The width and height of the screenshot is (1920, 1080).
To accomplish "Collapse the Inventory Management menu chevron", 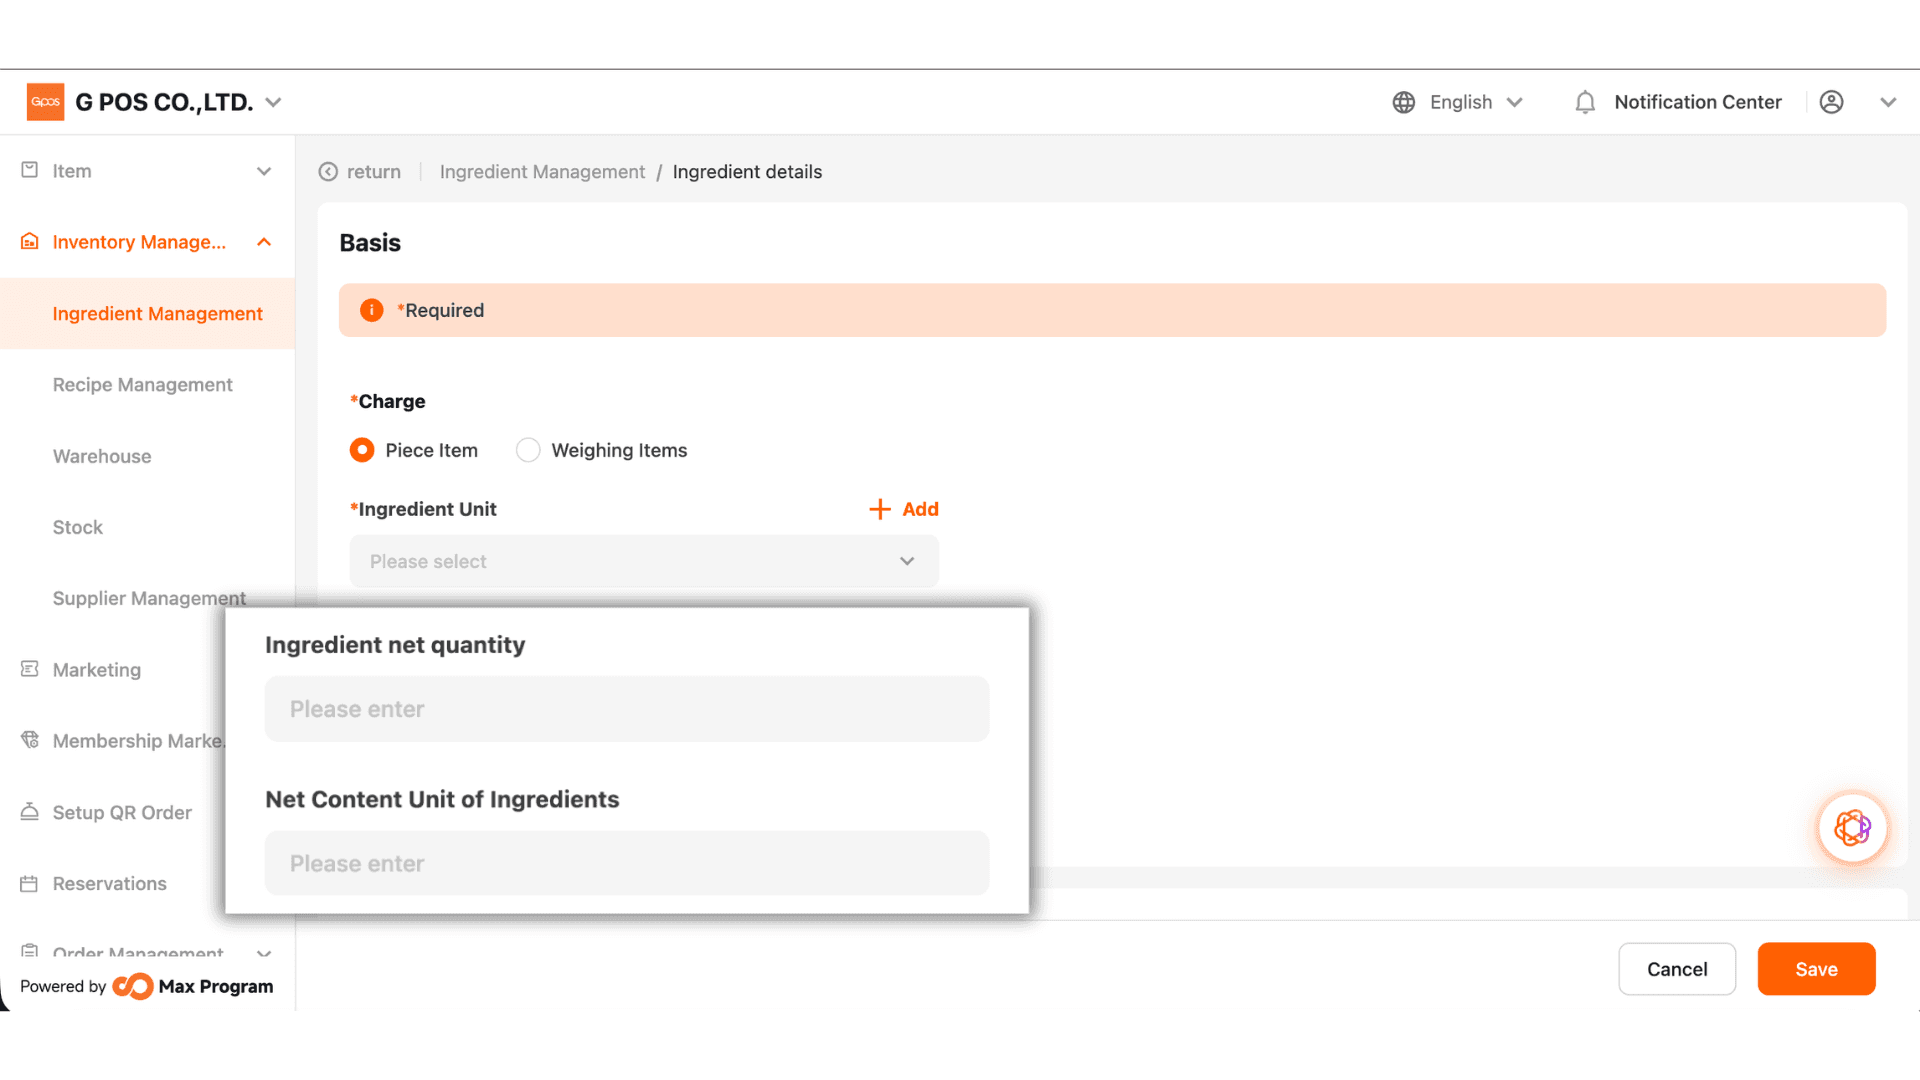I will [x=264, y=242].
